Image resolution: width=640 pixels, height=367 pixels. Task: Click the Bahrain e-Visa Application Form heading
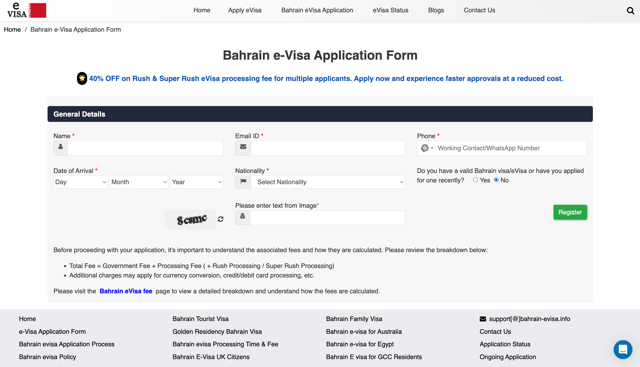320,55
